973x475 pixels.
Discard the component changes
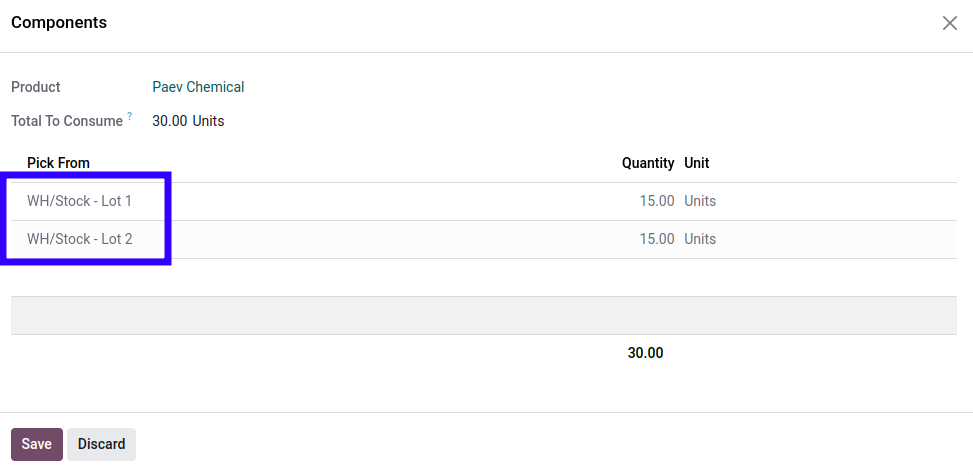click(101, 444)
